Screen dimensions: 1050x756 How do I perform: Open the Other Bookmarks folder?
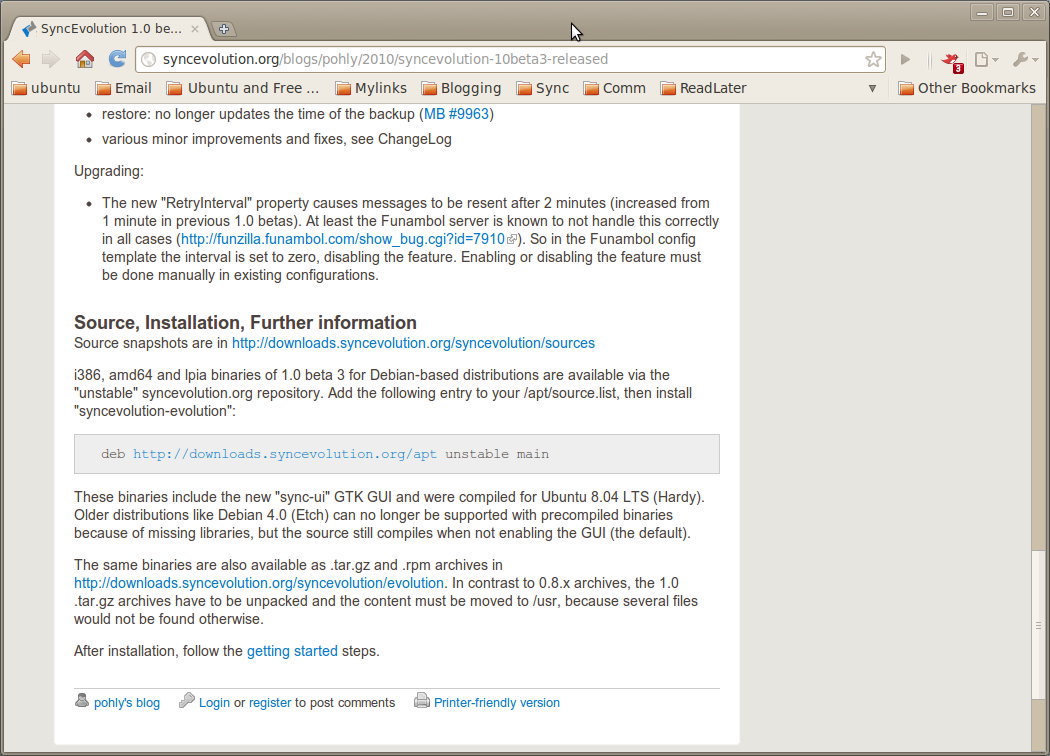(x=967, y=88)
